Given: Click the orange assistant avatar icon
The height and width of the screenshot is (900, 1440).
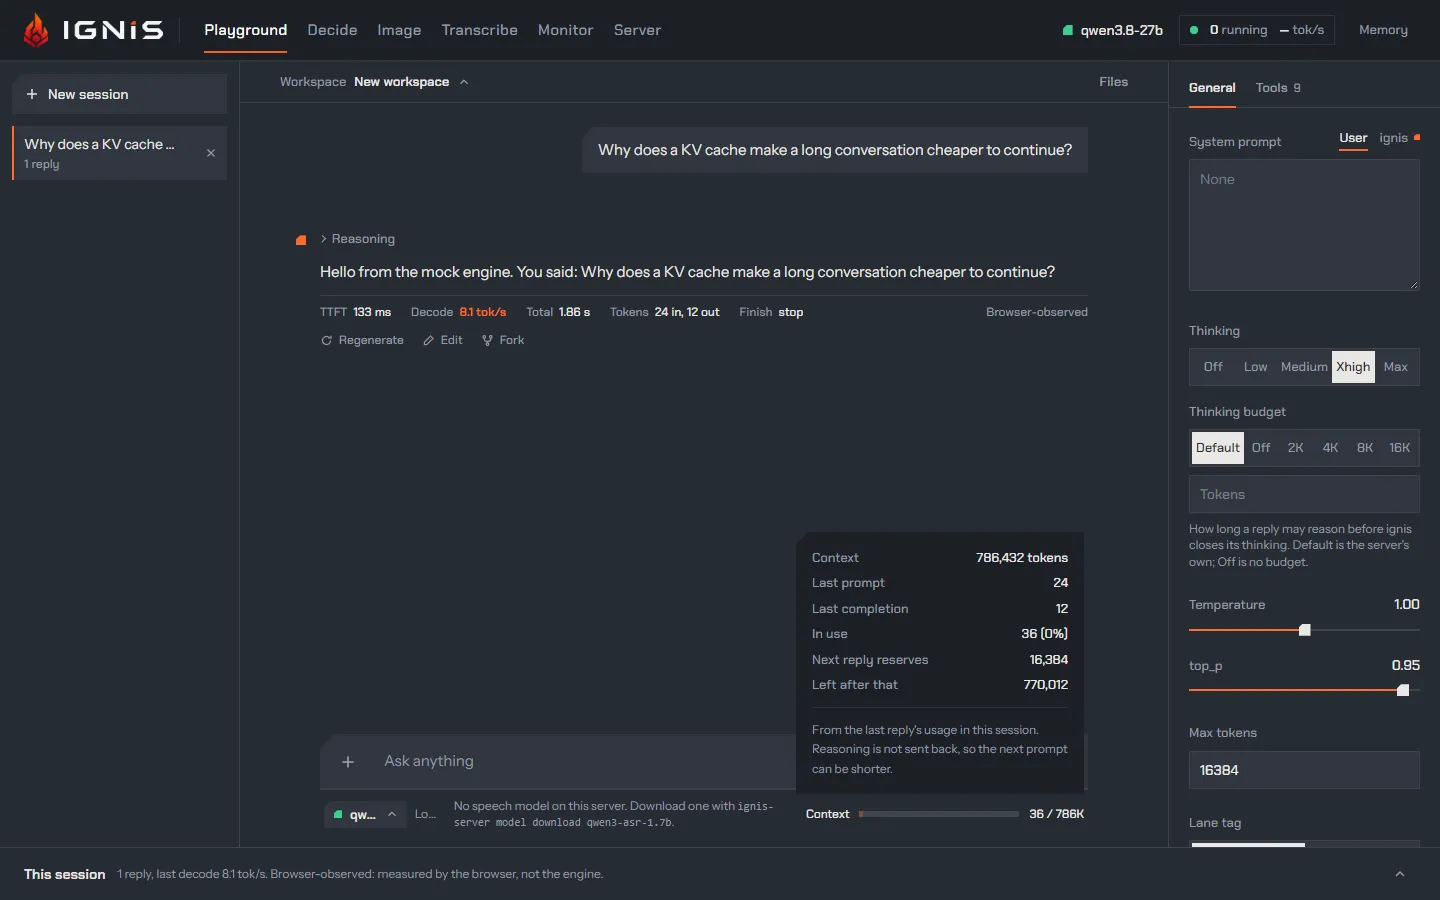Looking at the screenshot, I should point(301,240).
